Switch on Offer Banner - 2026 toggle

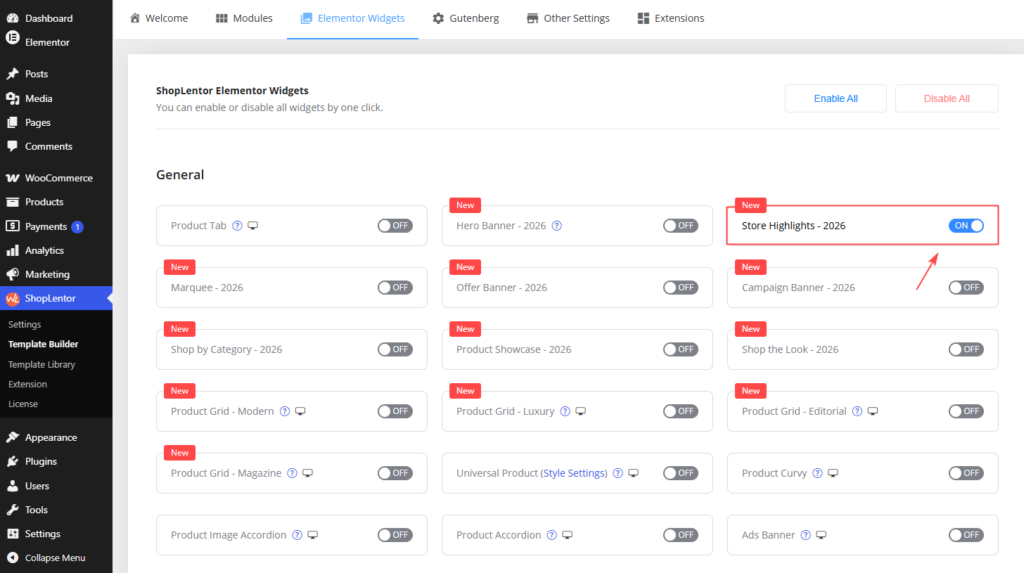(x=680, y=287)
